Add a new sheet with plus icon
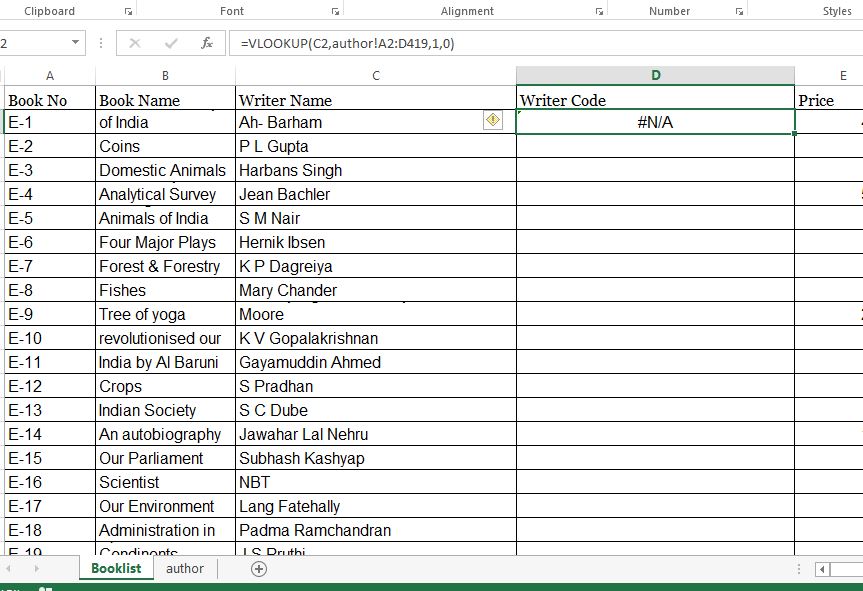The width and height of the screenshot is (863, 591). (259, 568)
